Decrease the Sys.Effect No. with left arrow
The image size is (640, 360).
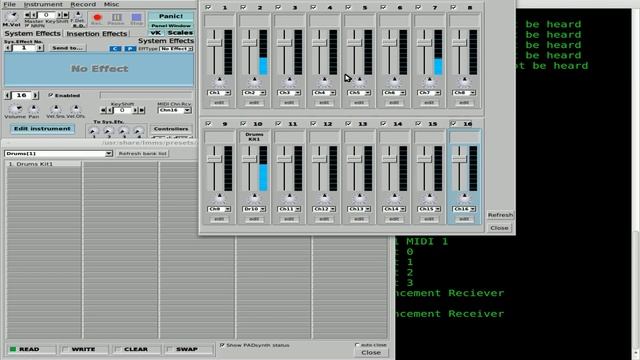[x=8, y=48]
